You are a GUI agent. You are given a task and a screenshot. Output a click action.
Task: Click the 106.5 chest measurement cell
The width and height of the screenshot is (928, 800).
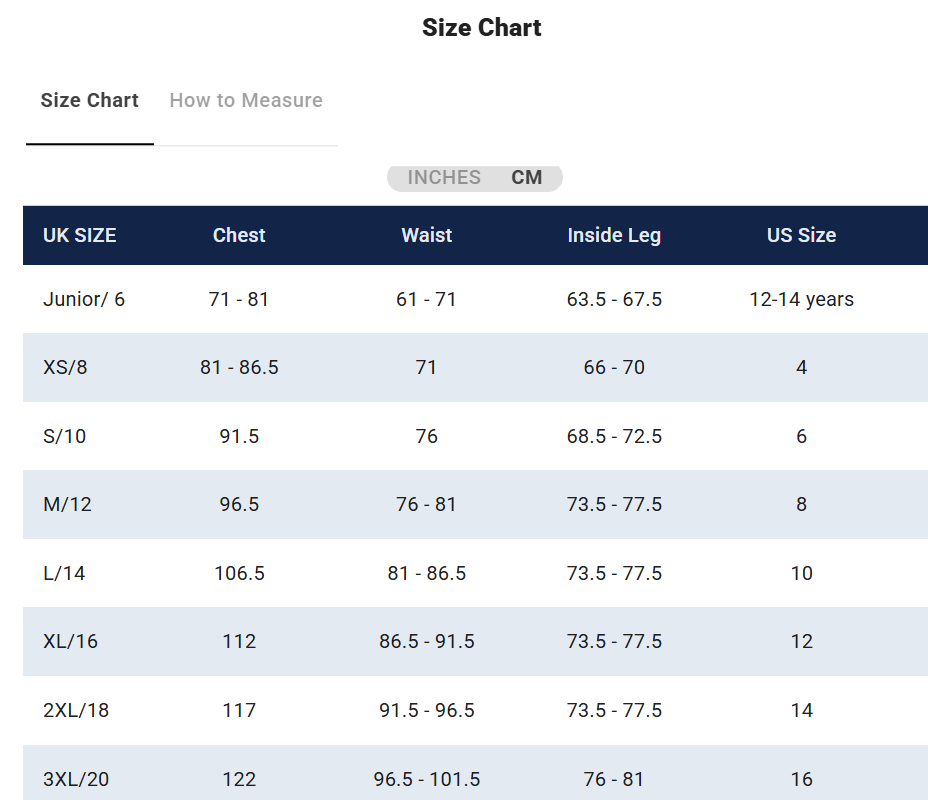(x=239, y=574)
